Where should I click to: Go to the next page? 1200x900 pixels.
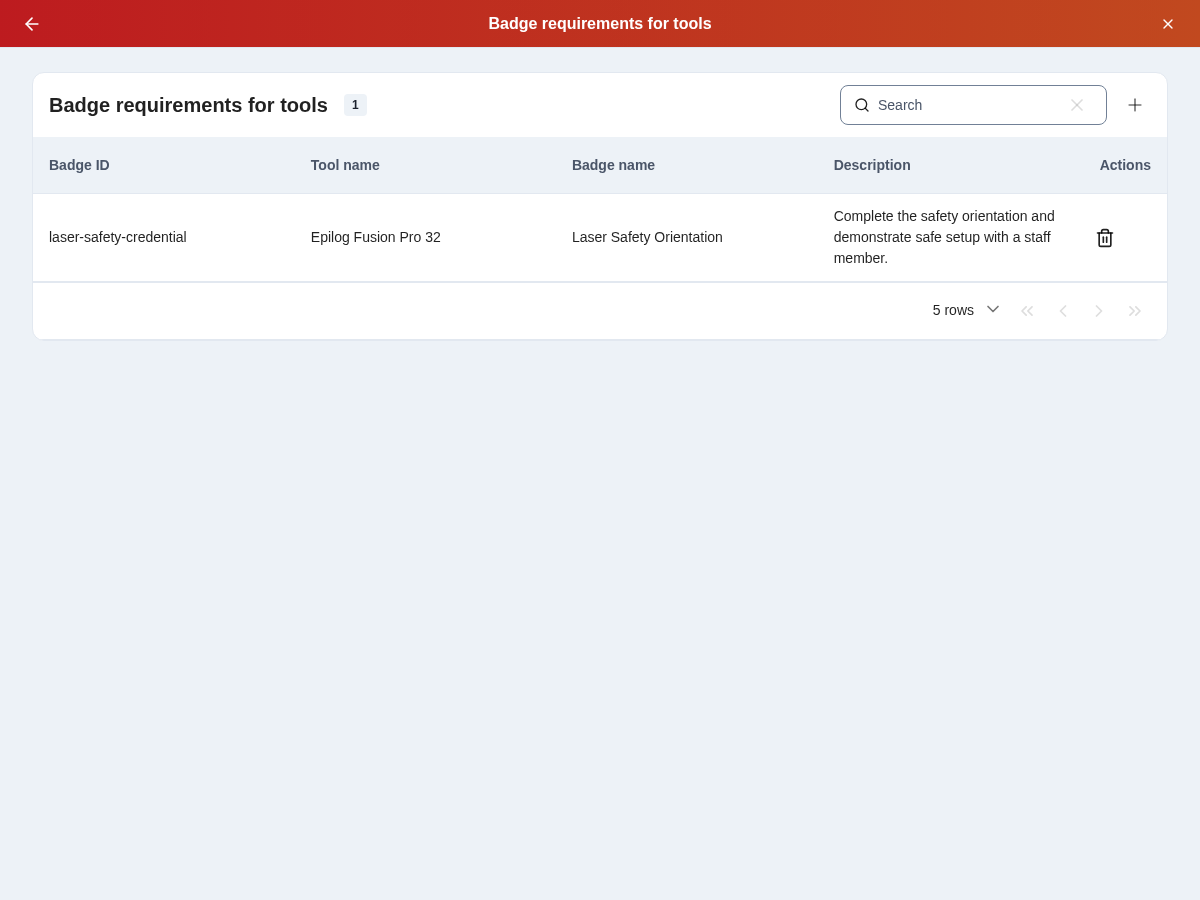[x=1099, y=311]
